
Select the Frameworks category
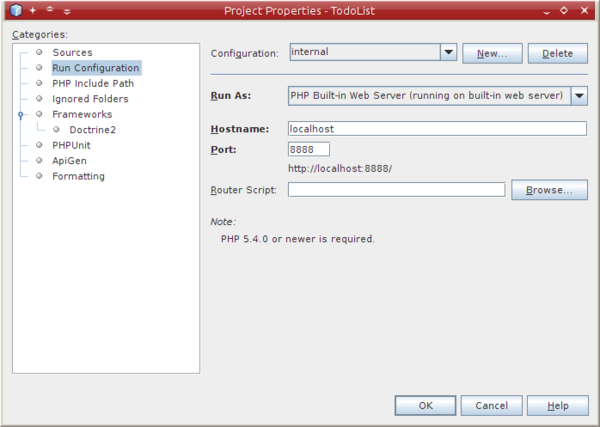[x=82, y=115]
